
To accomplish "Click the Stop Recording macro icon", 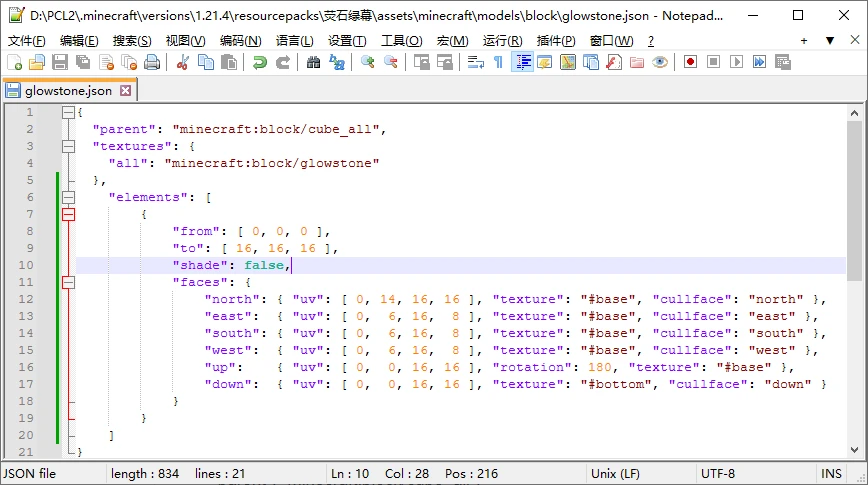I will pos(714,62).
